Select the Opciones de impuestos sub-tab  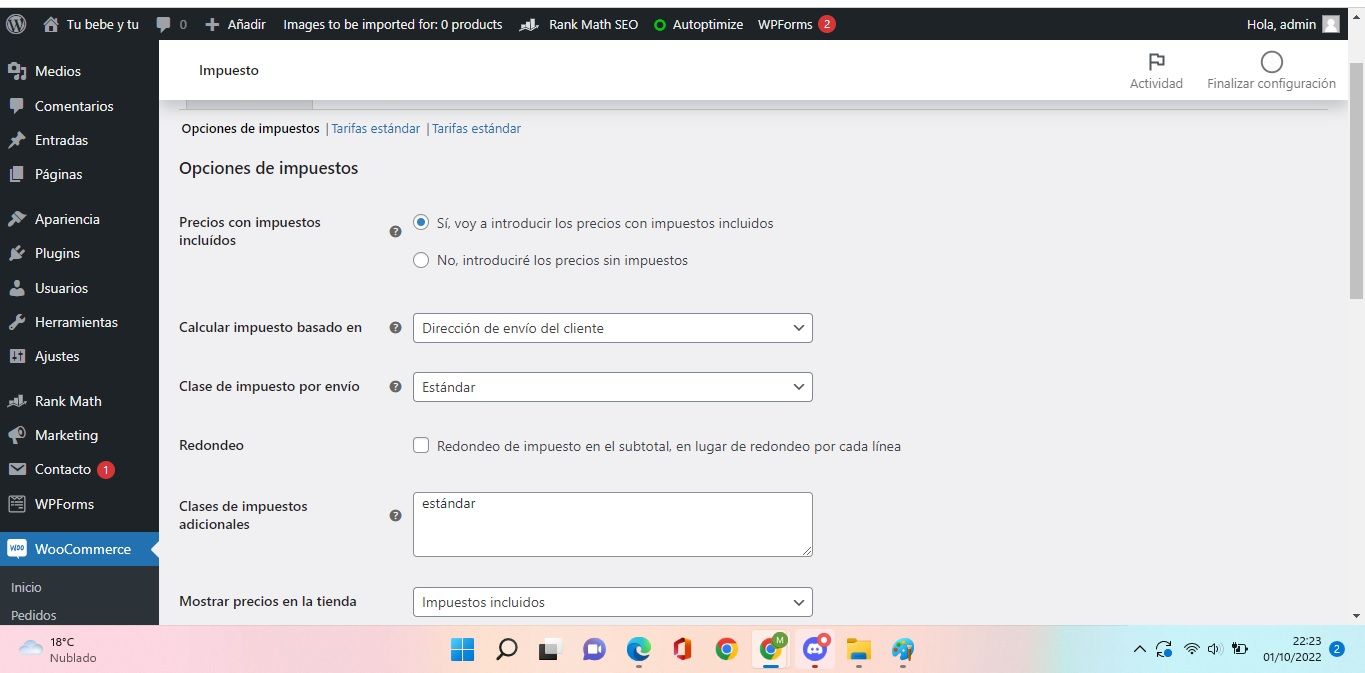tap(250, 128)
